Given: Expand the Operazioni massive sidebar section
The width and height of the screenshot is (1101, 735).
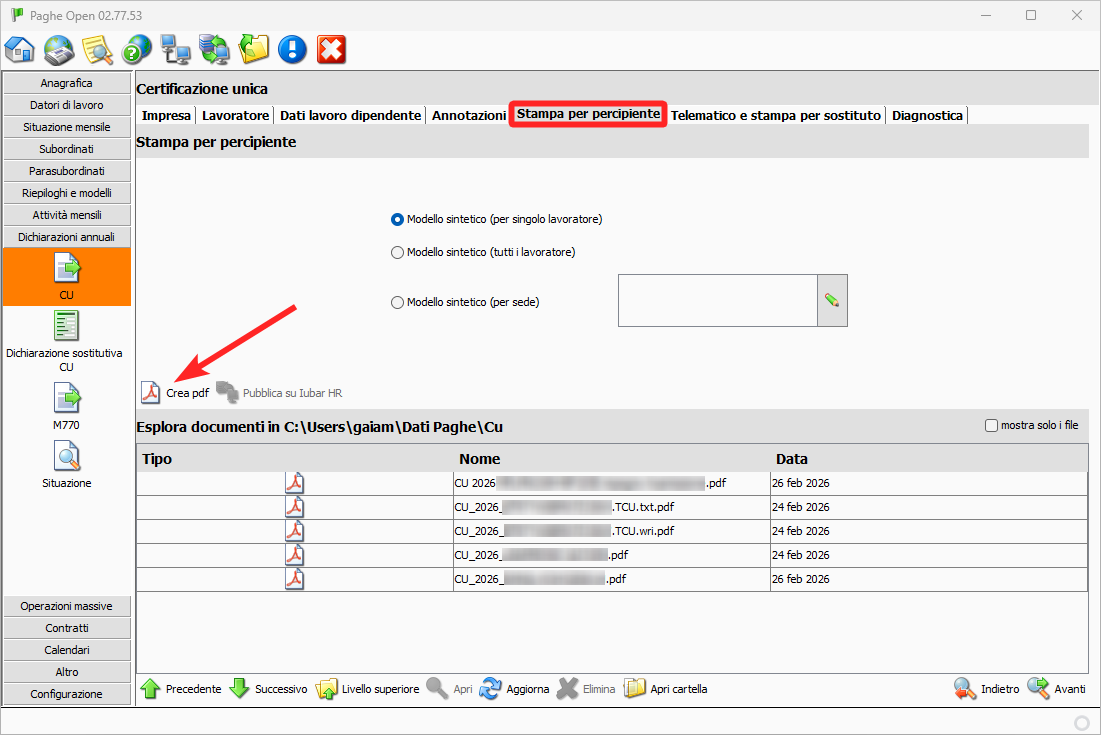Looking at the screenshot, I should point(67,606).
